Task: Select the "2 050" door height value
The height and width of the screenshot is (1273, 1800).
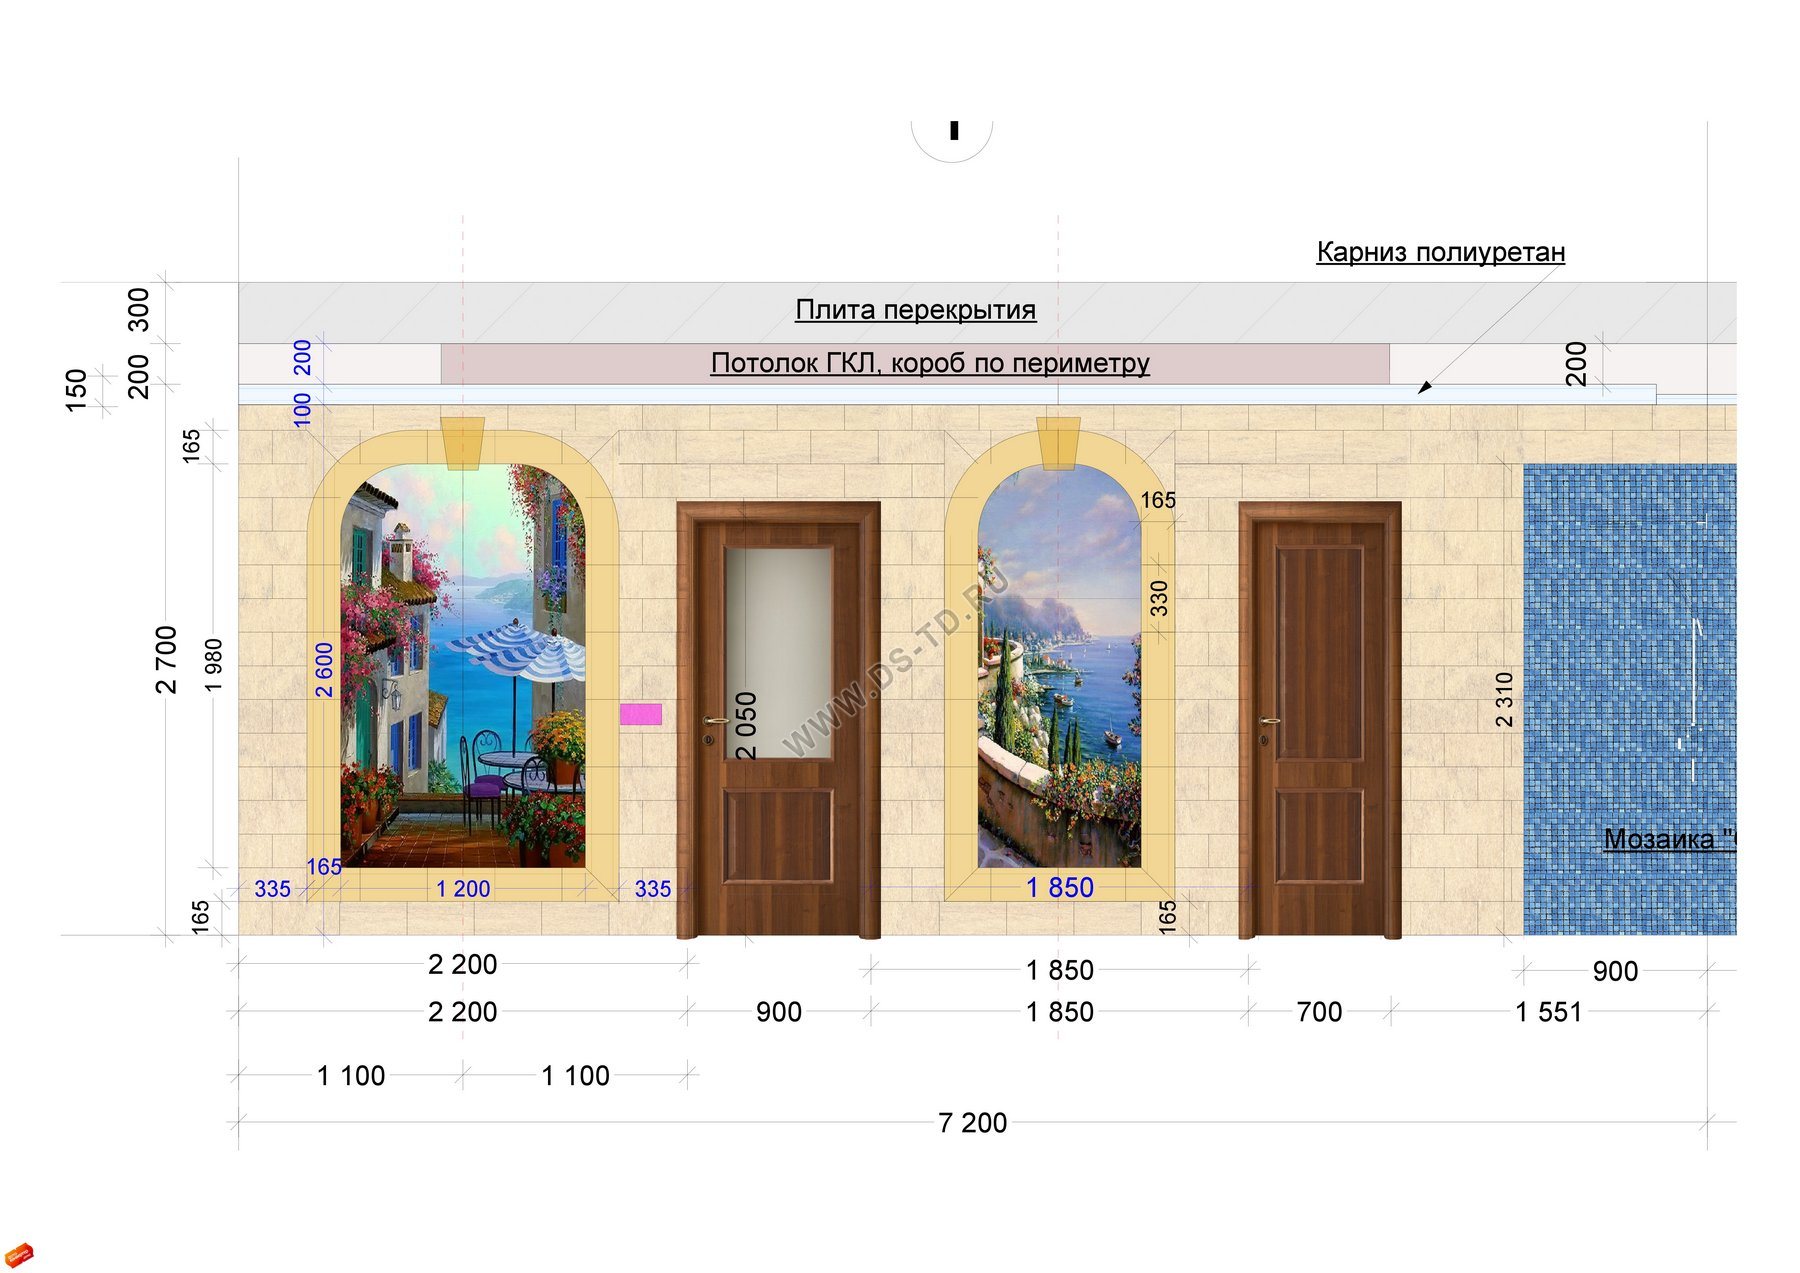Action: click(x=747, y=726)
